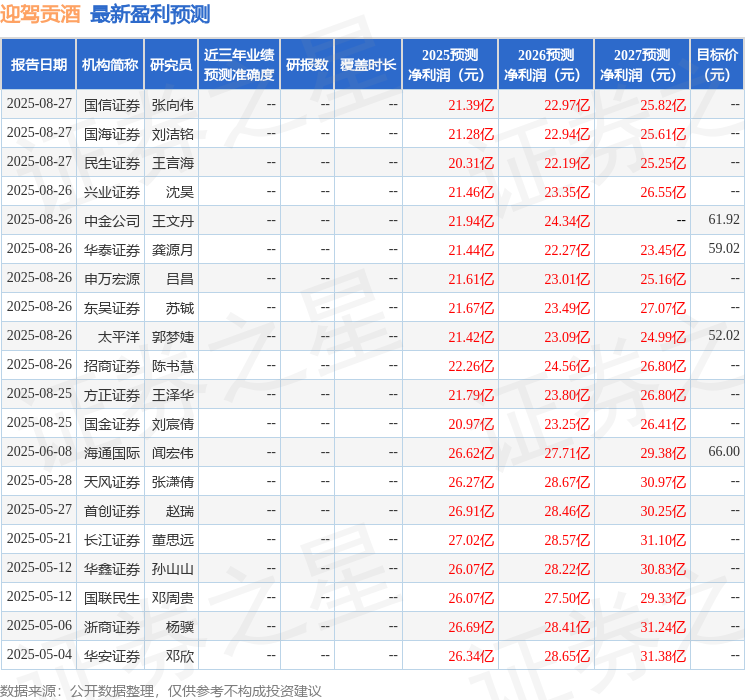The width and height of the screenshot is (745, 700).
Task: Select the 最新盈利预测 heading
Action: pos(150,14)
